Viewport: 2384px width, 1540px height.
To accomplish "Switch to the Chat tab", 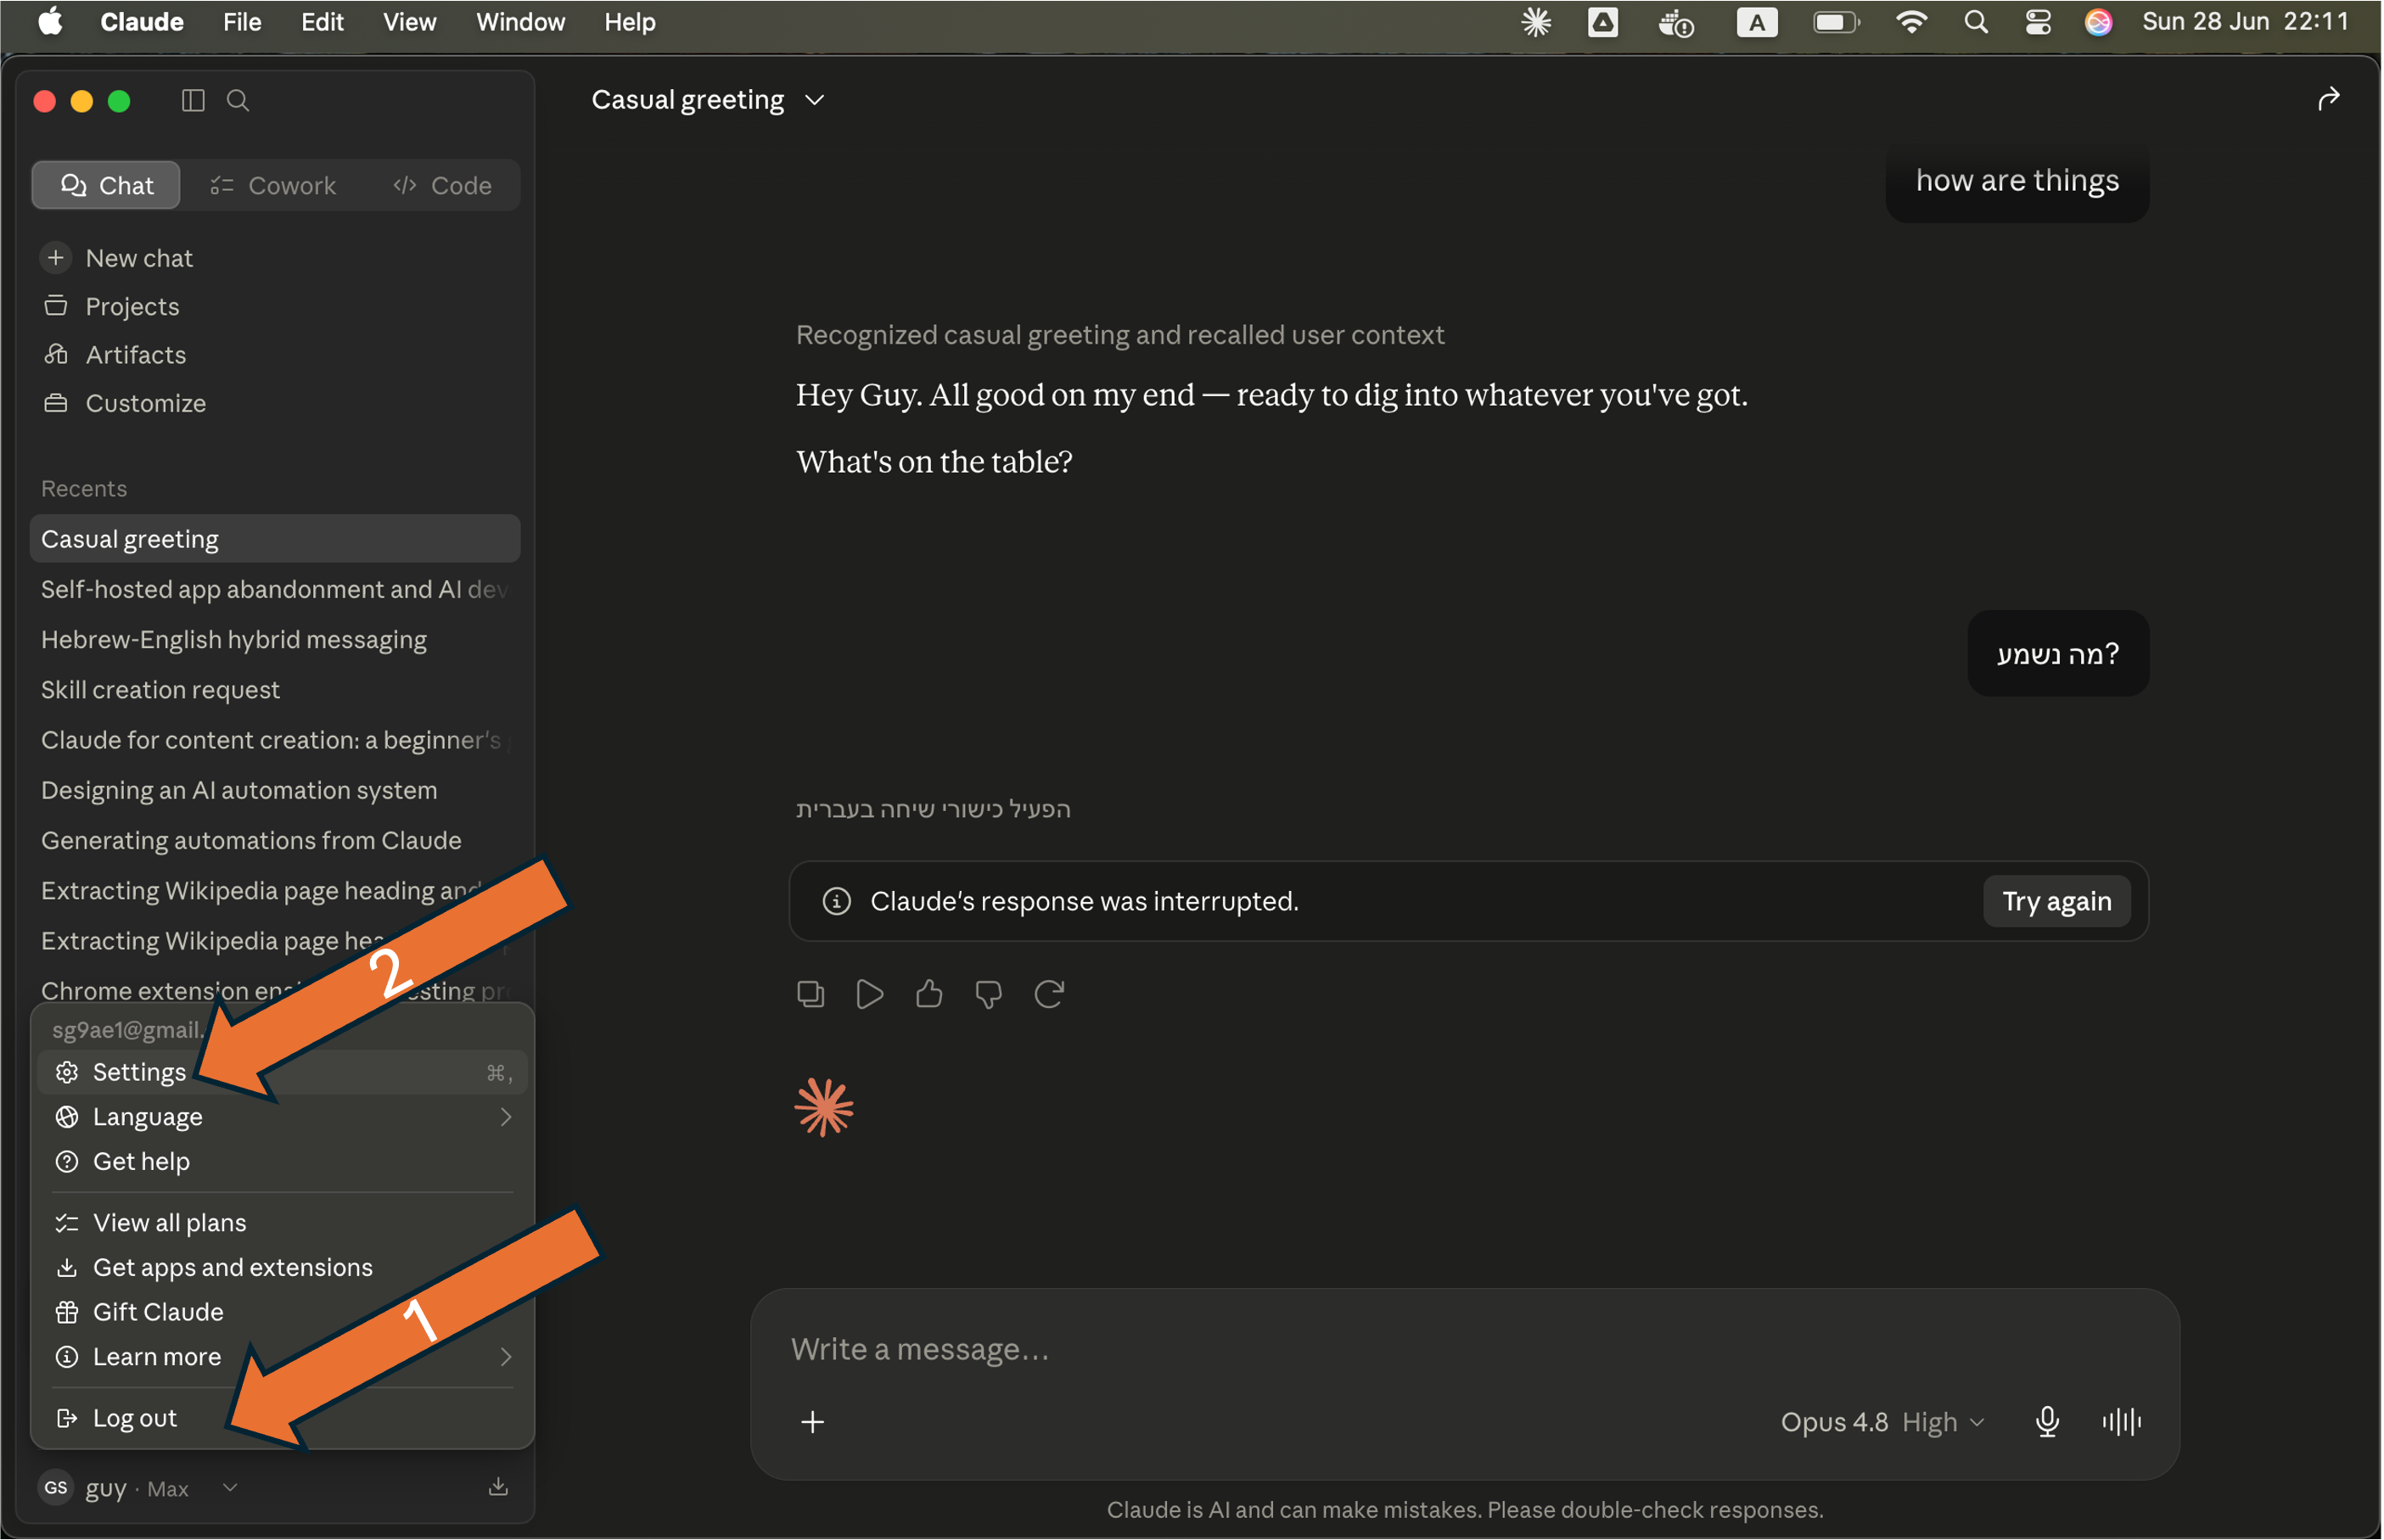I will click(x=106, y=186).
